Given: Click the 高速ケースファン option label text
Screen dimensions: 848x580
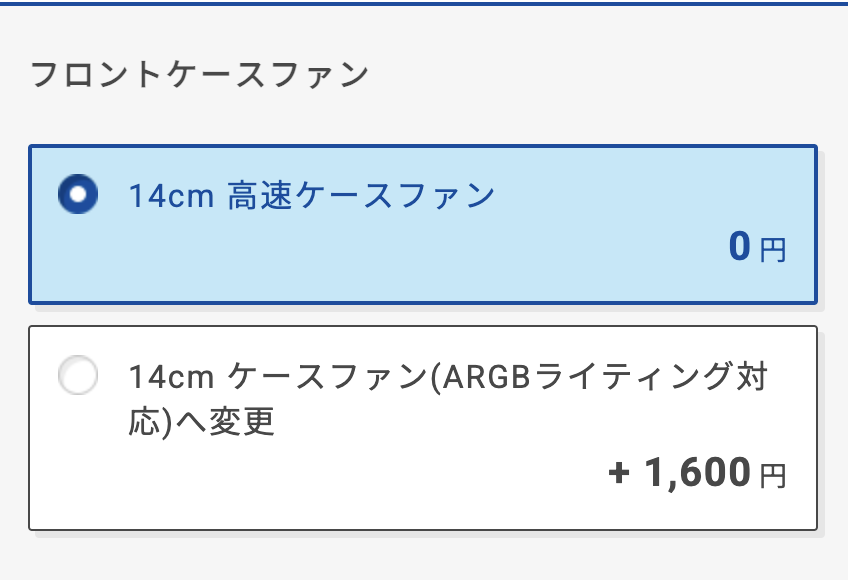Looking at the screenshot, I should [360, 195].
